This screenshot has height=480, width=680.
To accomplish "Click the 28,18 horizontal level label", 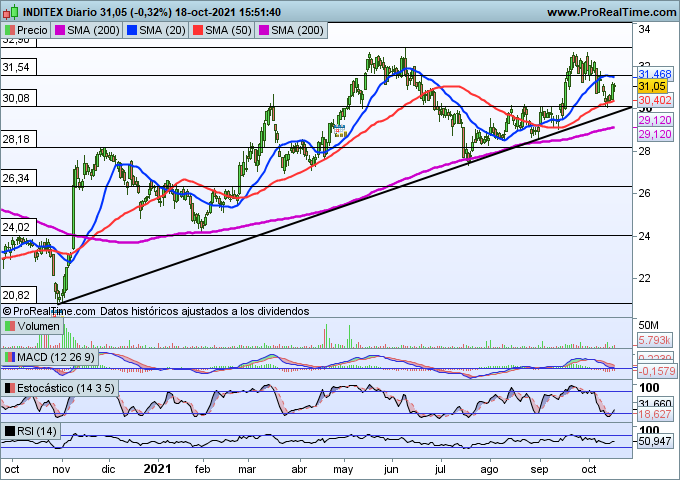I will (x=18, y=139).
